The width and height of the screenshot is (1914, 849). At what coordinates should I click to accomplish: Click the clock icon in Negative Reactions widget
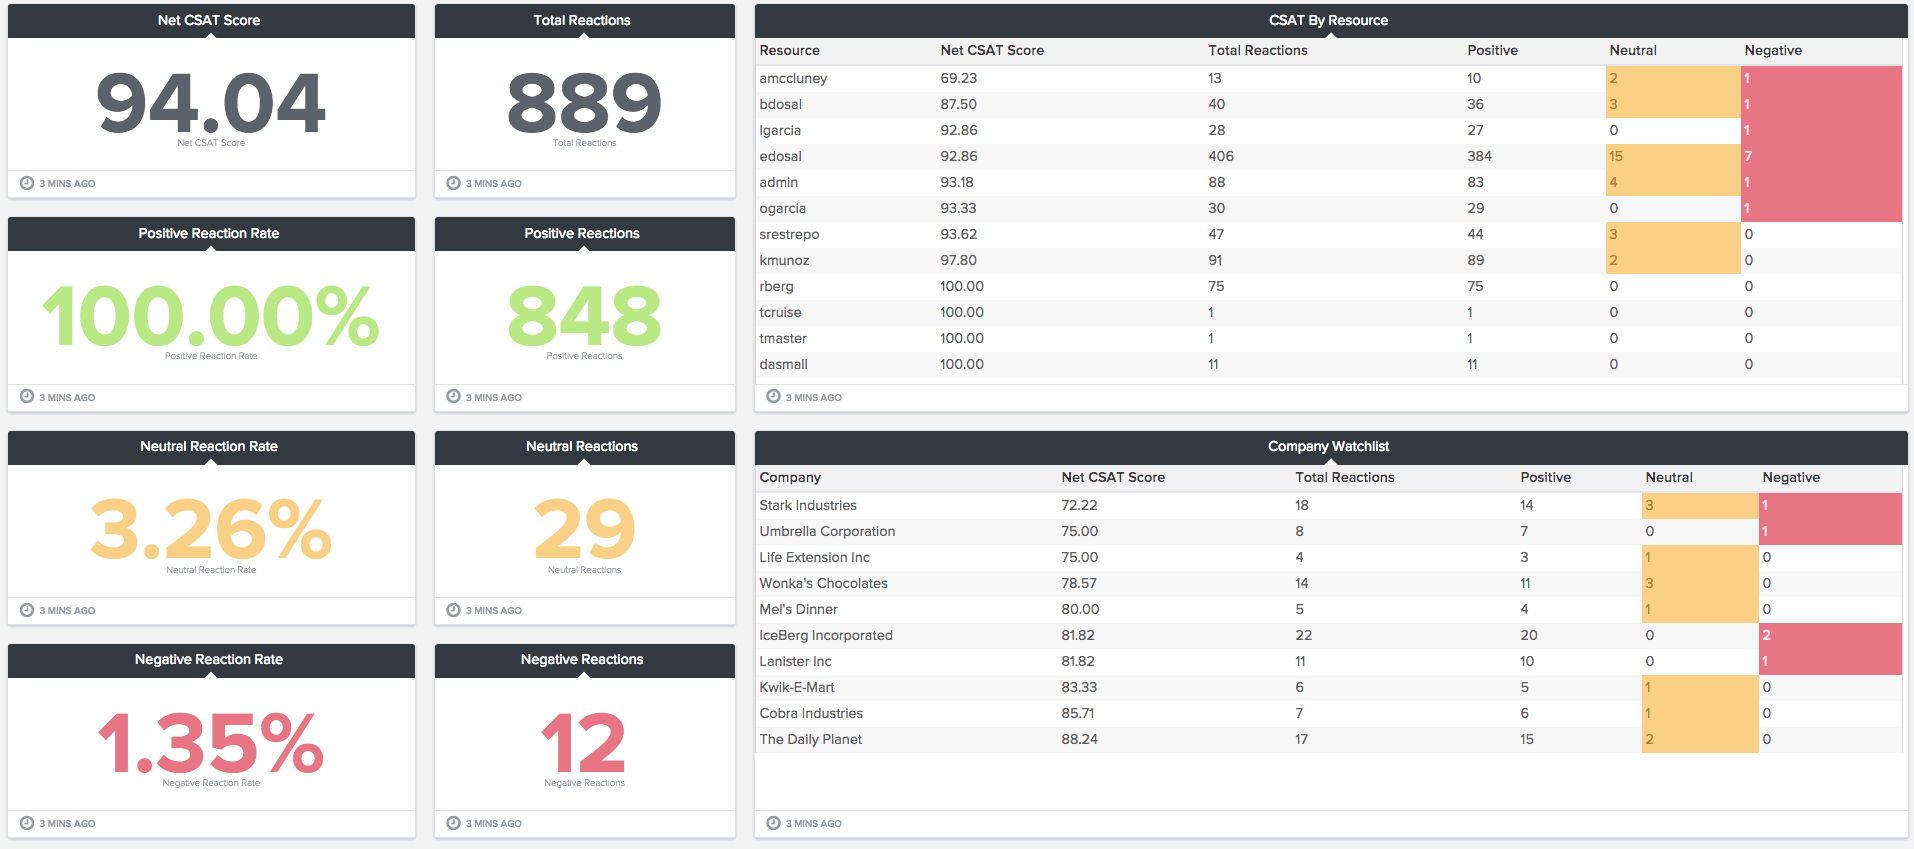tap(453, 823)
